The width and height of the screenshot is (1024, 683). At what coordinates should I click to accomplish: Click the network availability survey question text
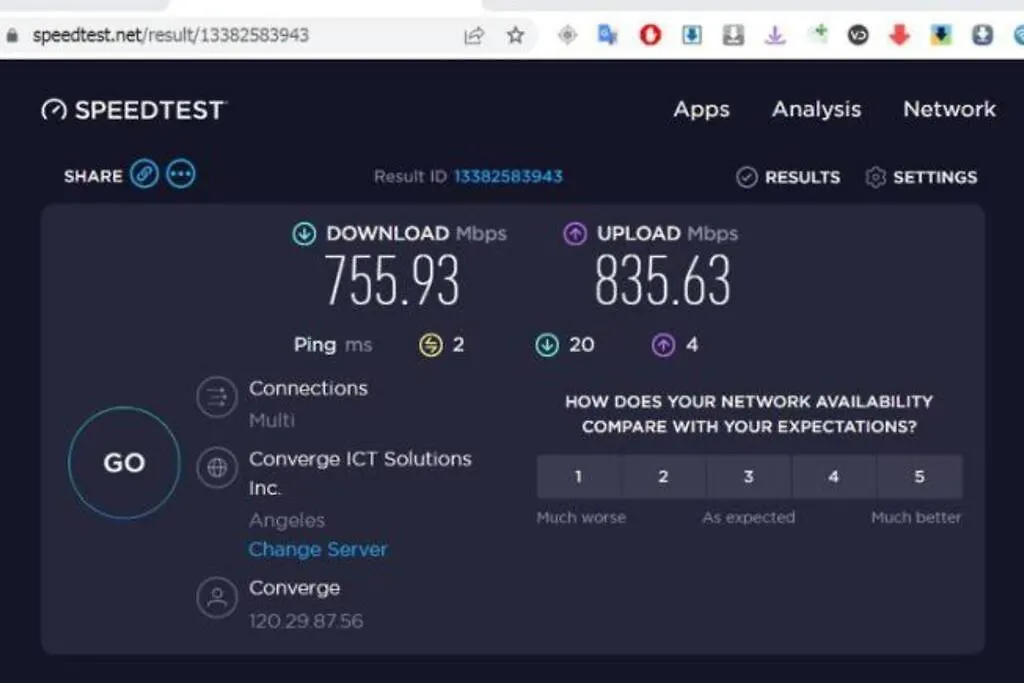click(x=749, y=414)
